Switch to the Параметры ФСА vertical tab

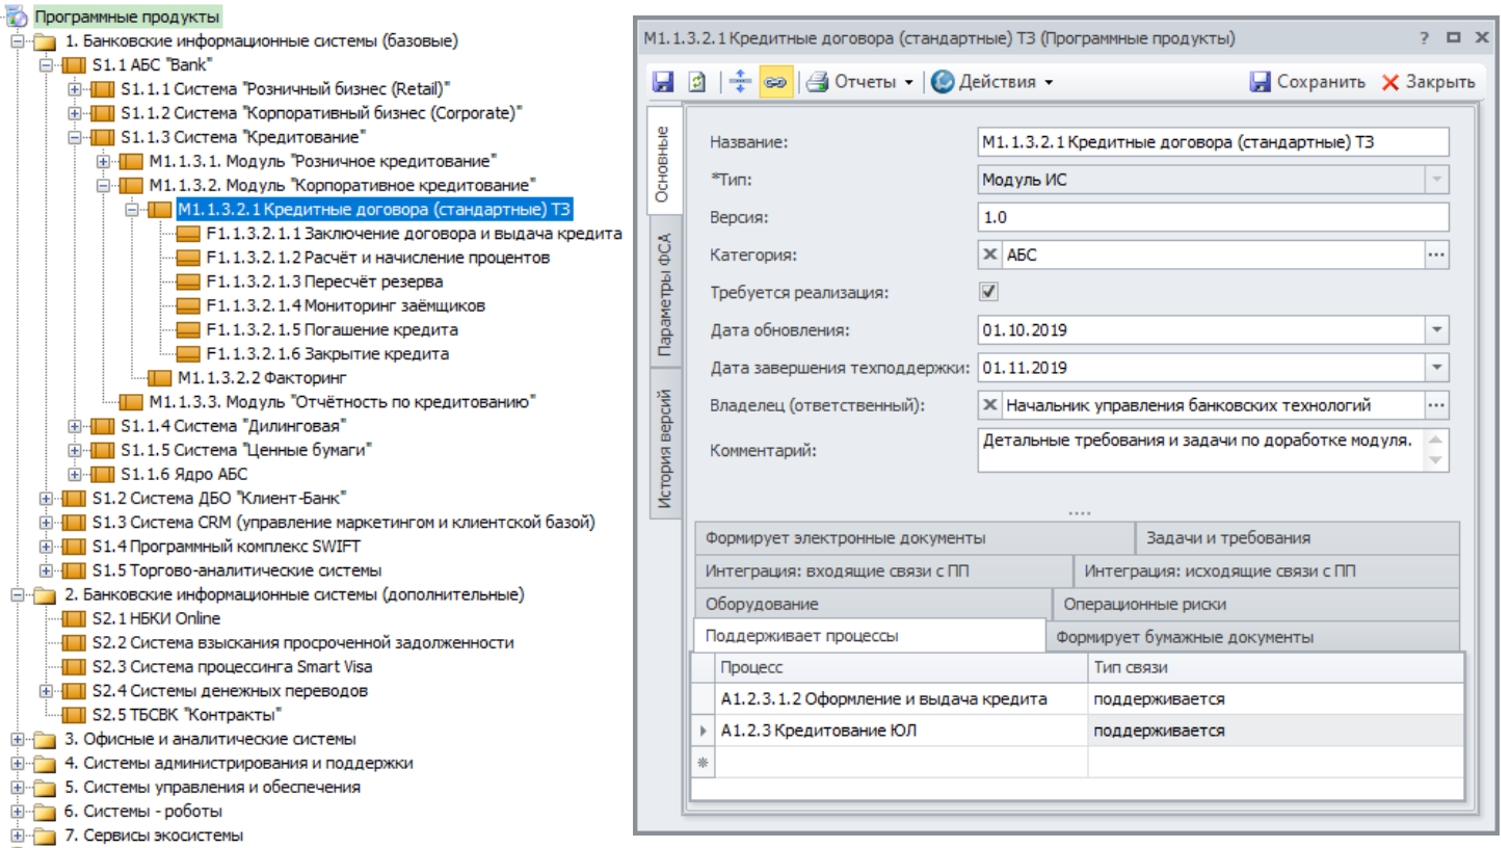point(664,295)
